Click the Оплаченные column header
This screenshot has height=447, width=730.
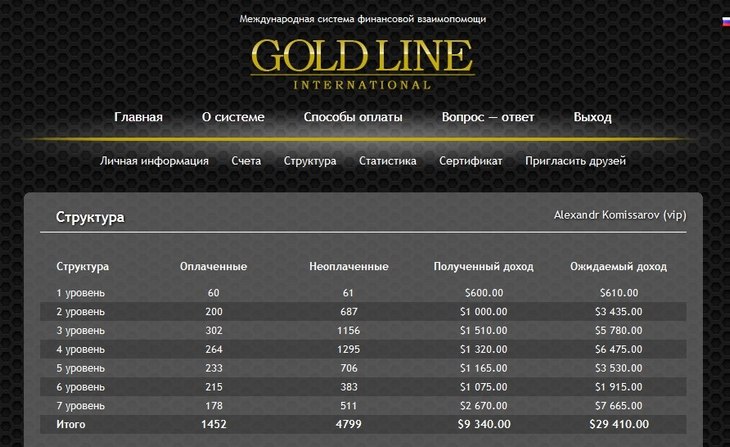tap(213, 267)
